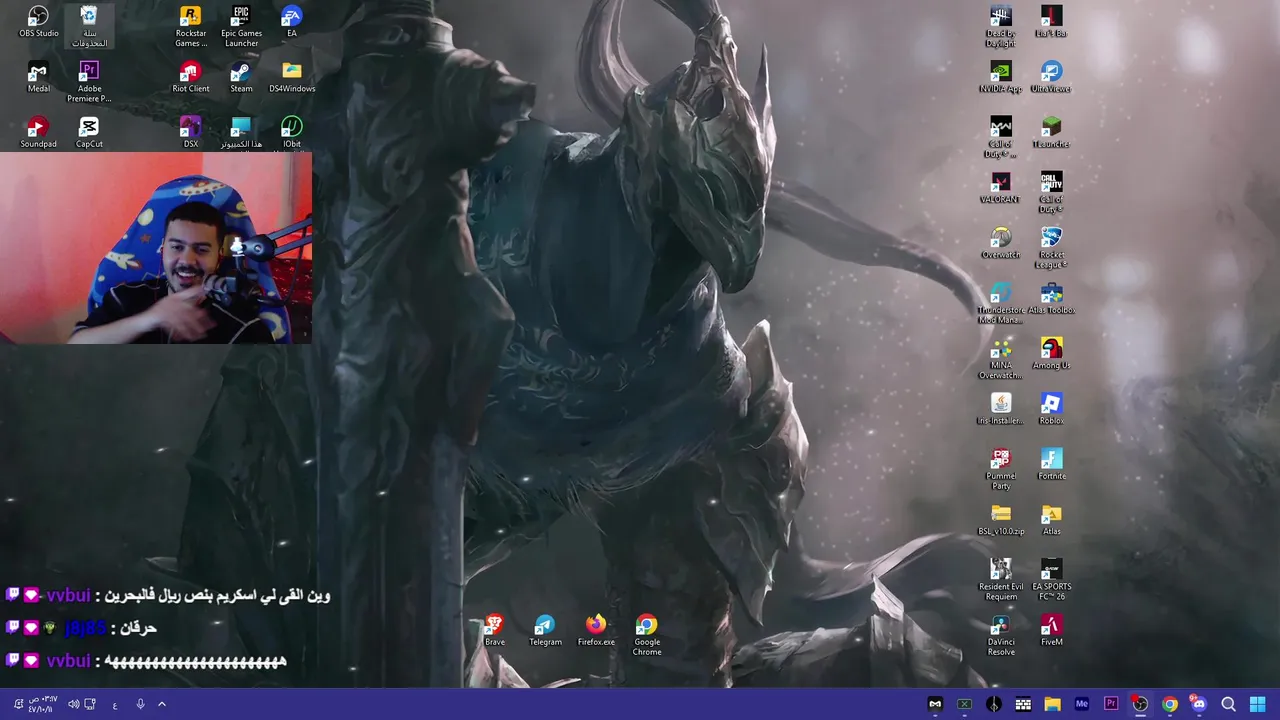Launch the UltraViewer desktop shortcut
The width and height of the screenshot is (1280, 720).
coord(1051,77)
